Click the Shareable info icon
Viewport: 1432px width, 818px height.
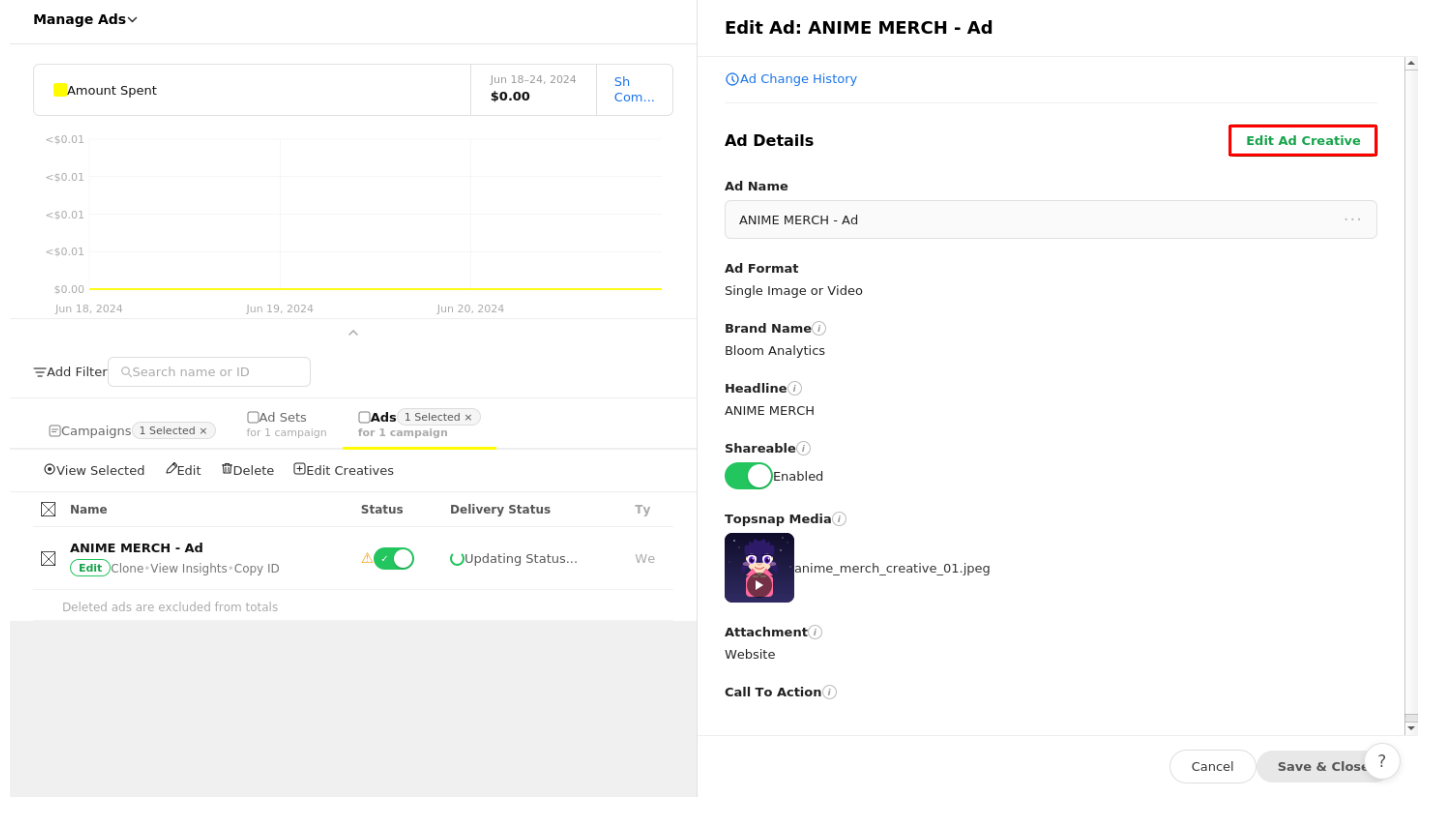coord(803,448)
